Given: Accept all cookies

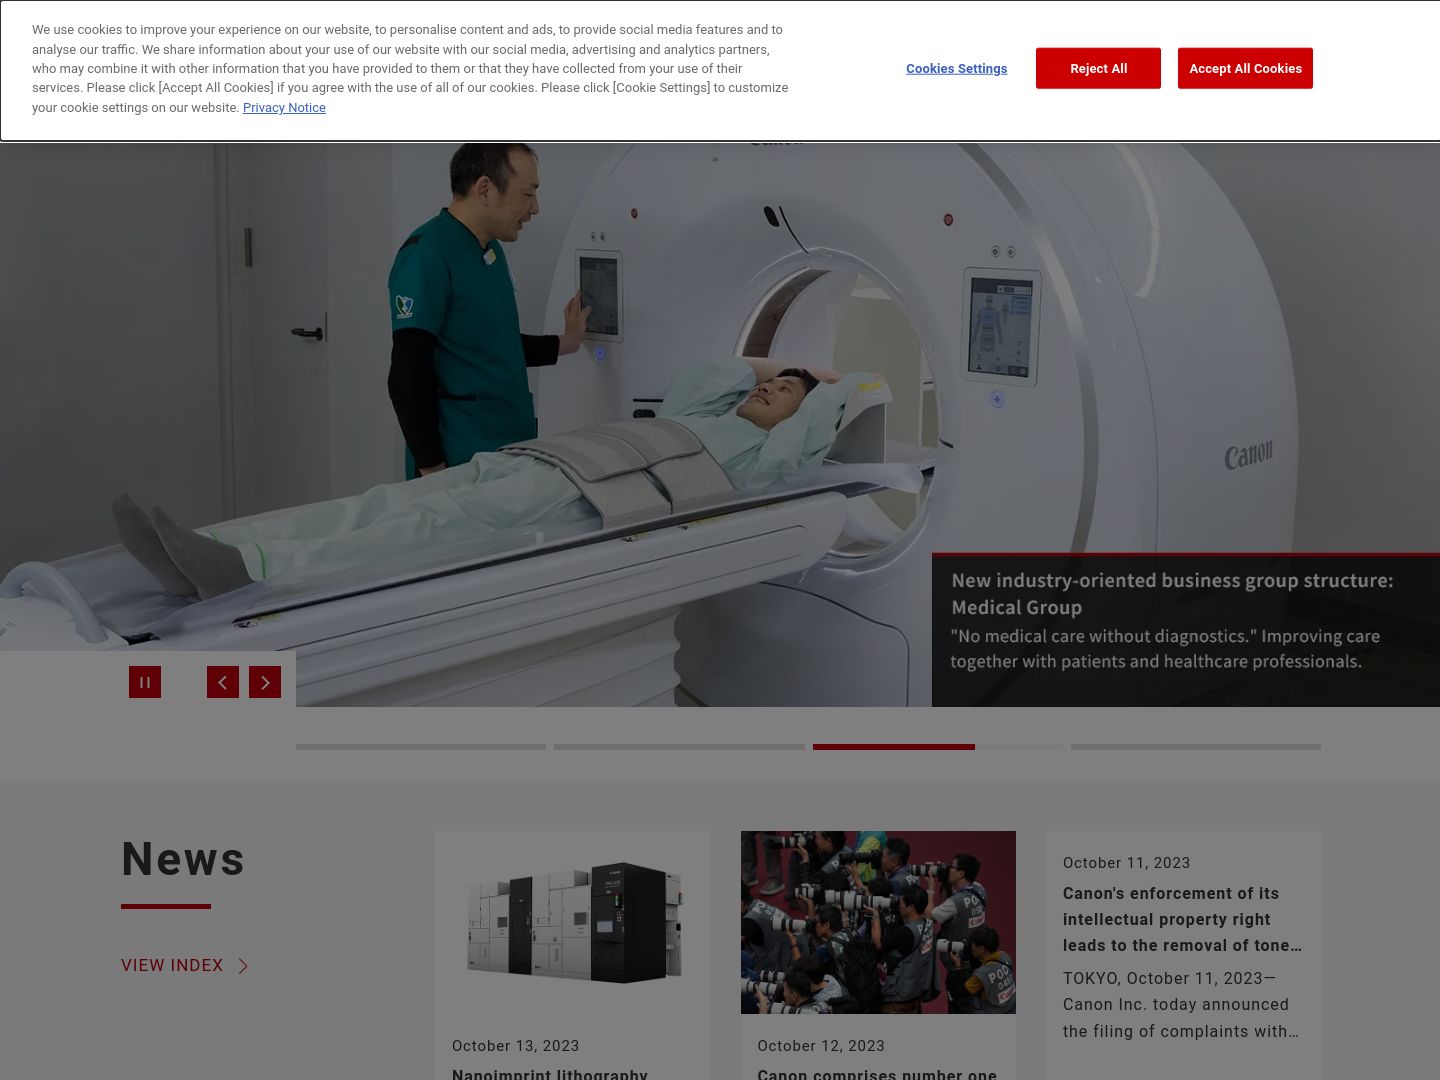Looking at the screenshot, I should (1245, 68).
